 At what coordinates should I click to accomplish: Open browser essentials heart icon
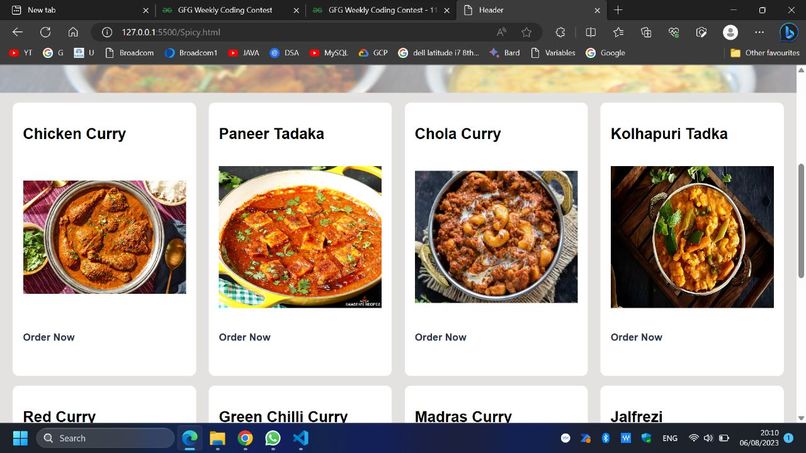pos(674,32)
